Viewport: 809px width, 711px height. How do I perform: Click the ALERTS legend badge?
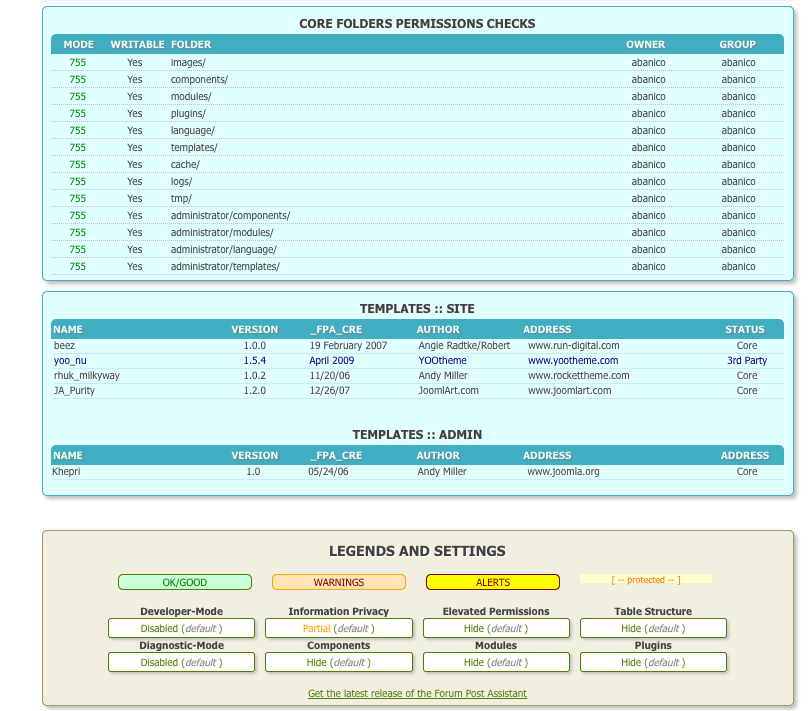pos(493,582)
